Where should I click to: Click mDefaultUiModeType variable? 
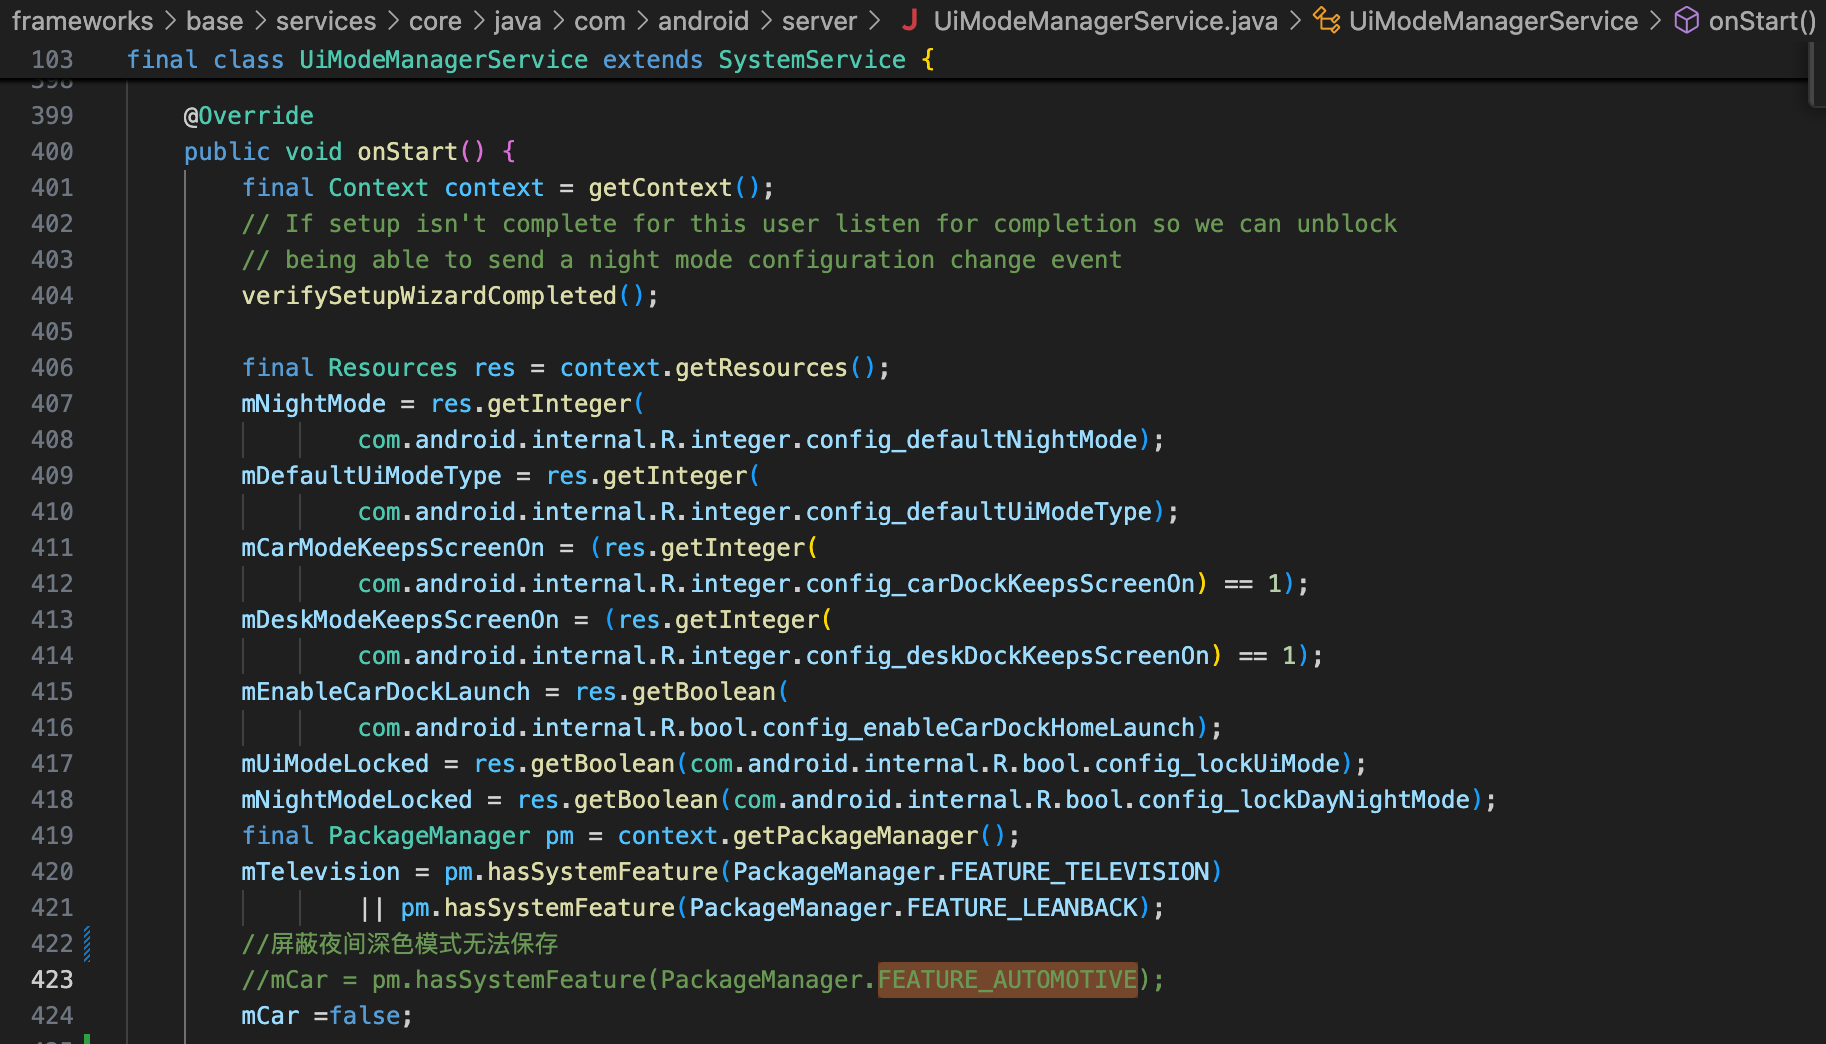coord(372,476)
